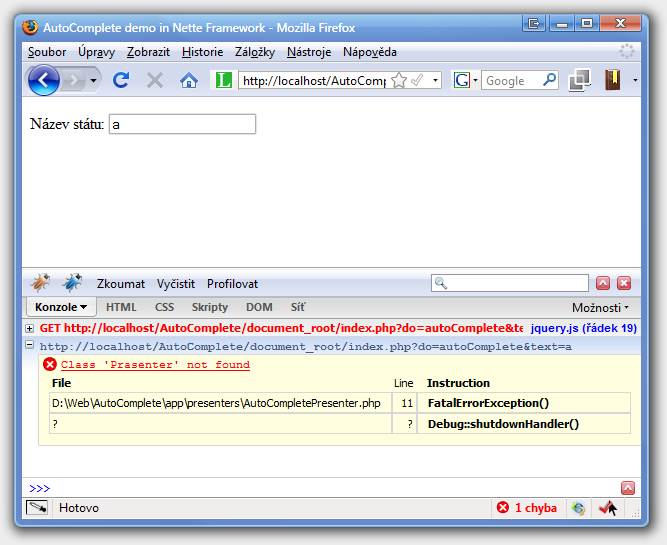667x545 pixels.
Task: Switch to the DOM tab
Action: click(259, 307)
